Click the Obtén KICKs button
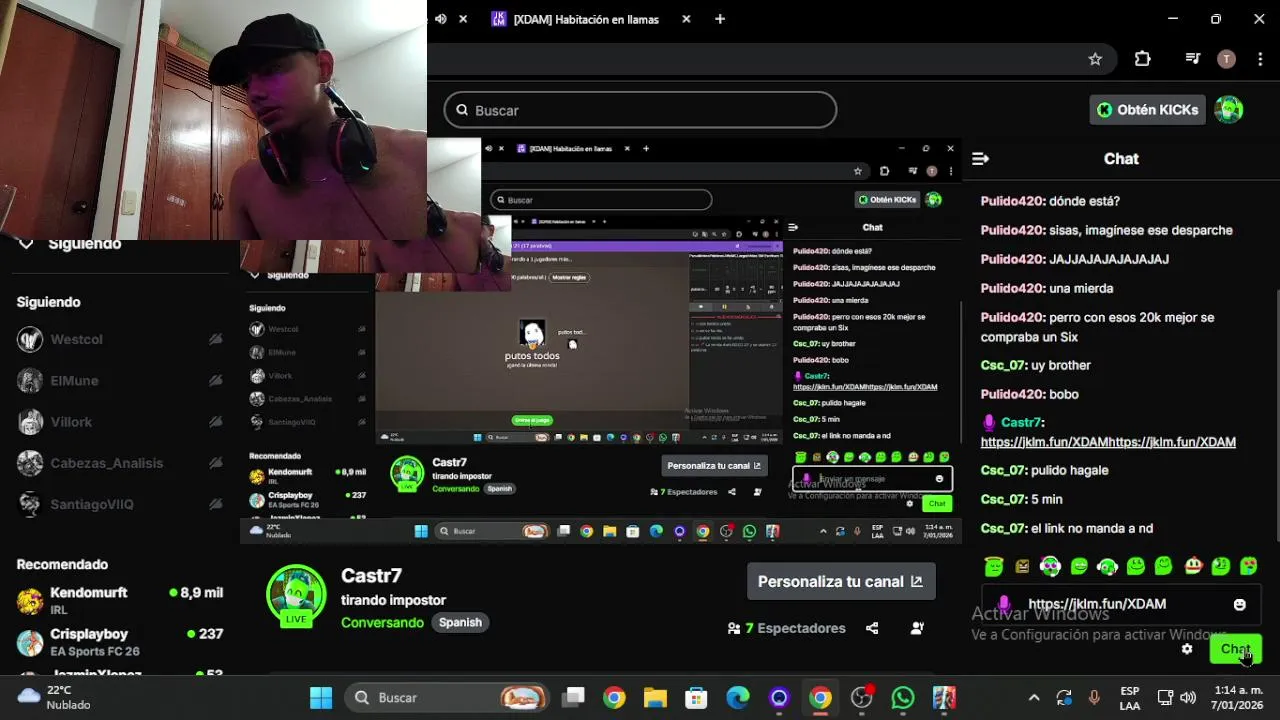Viewport: 1280px width, 720px height. click(1147, 110)
